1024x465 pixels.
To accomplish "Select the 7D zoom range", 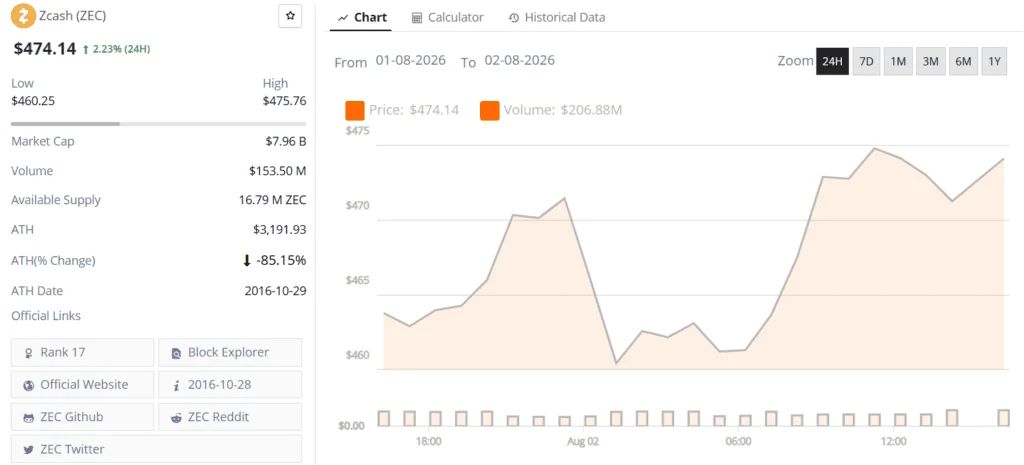I will [x=866, y=61].
